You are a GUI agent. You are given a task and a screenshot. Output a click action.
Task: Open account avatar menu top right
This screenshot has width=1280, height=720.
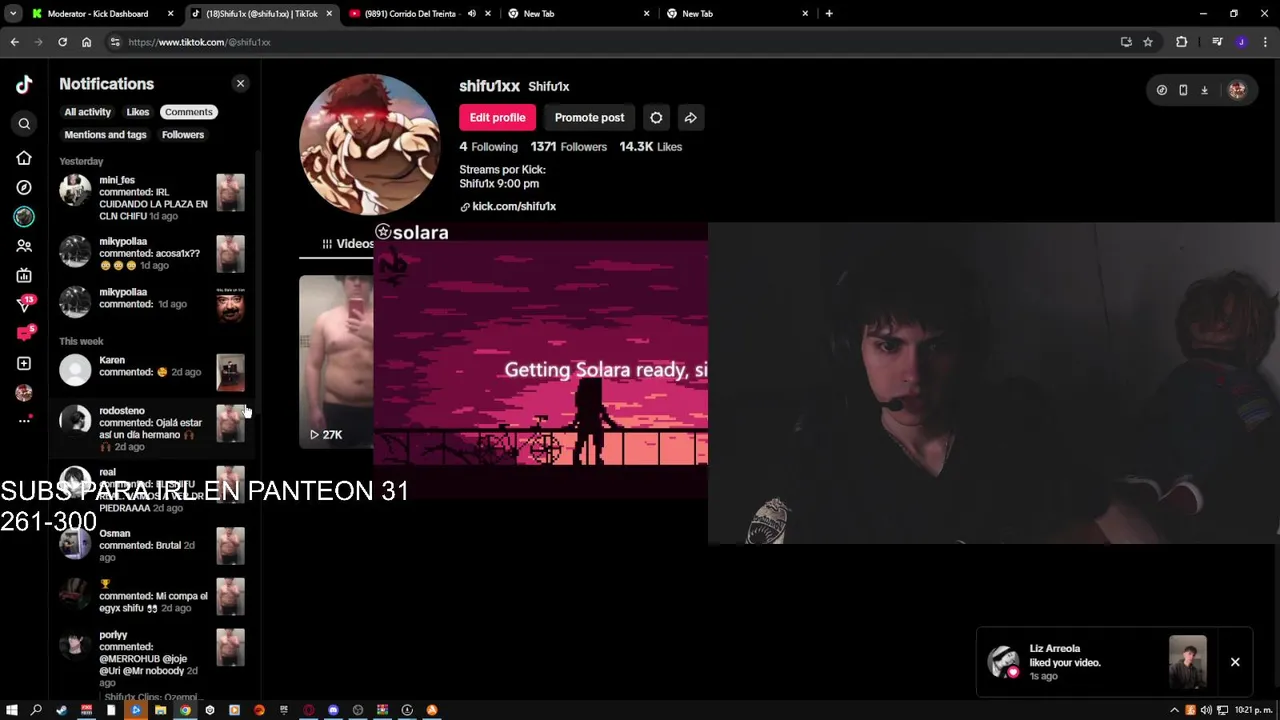(1237, 90)
